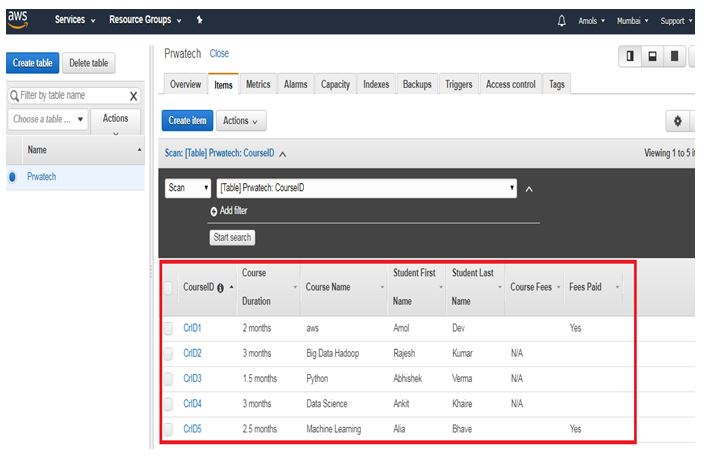716x470 pixels.
Task: Switch to the Access control tab
Action: pyautogui.click(x=511, y=84)
